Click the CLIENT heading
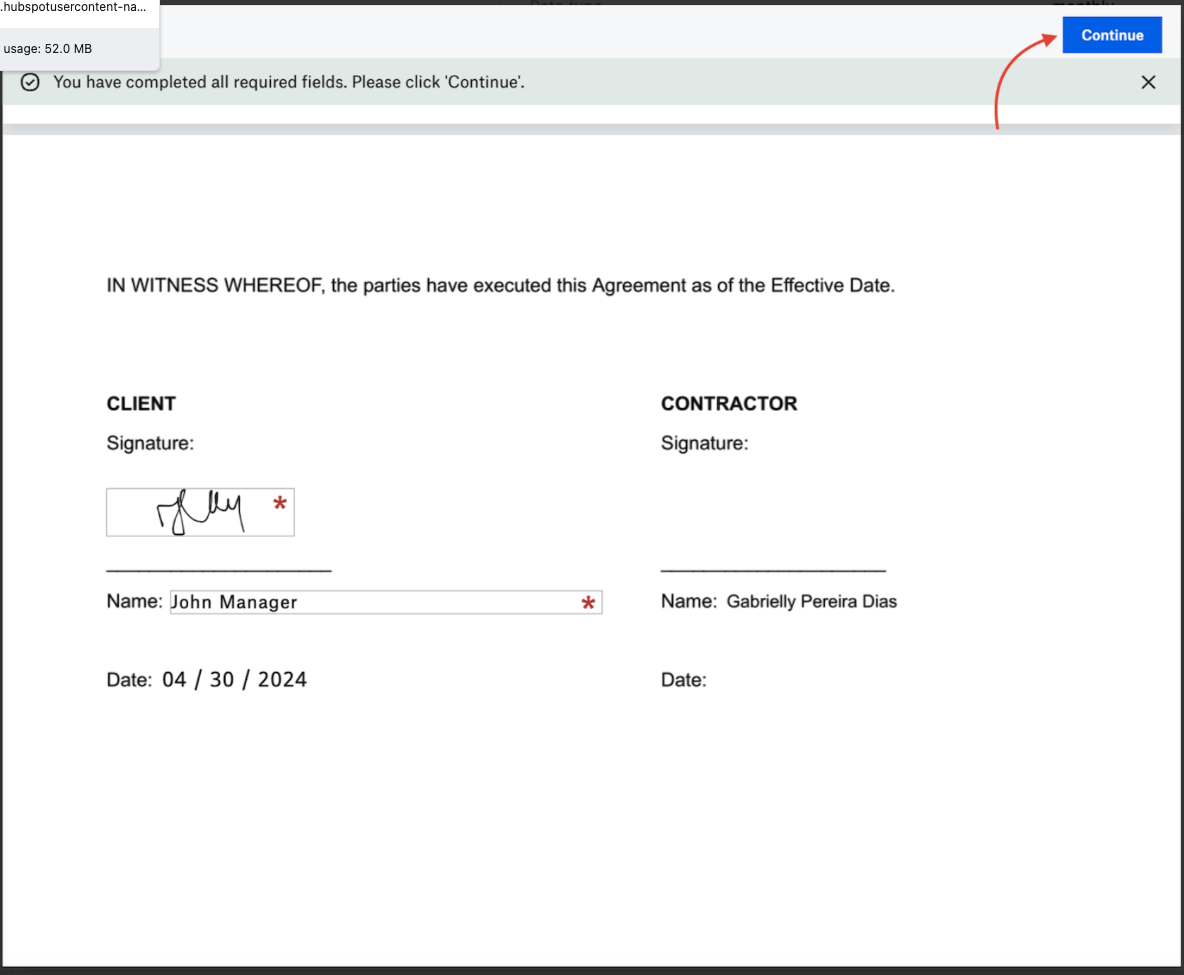This screenshot has width=1184, height=975. [x=141, y=403]
